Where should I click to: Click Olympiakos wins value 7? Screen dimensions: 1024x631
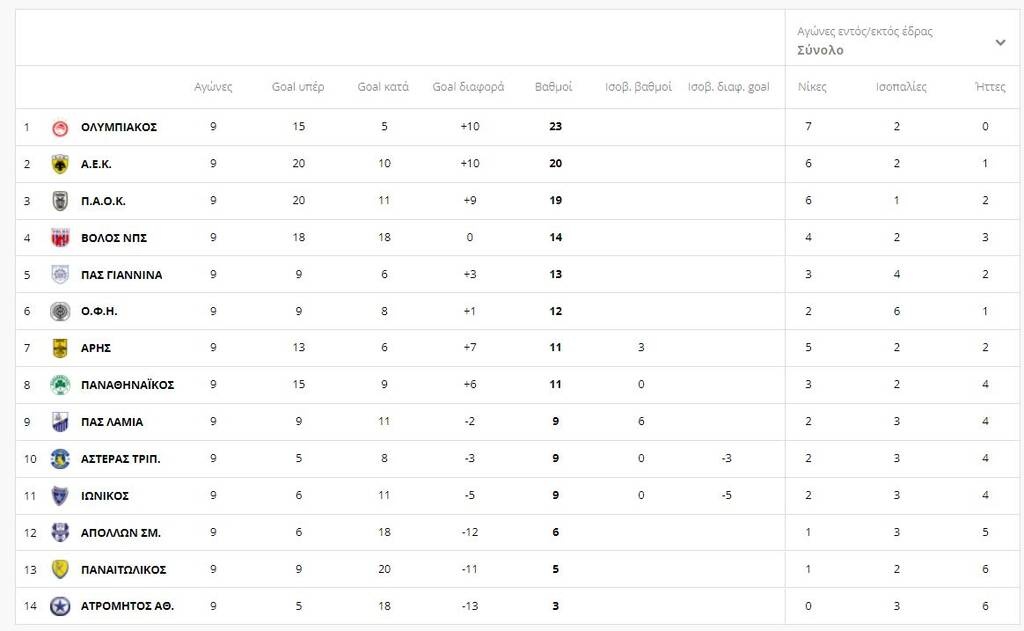click(808, 127)
